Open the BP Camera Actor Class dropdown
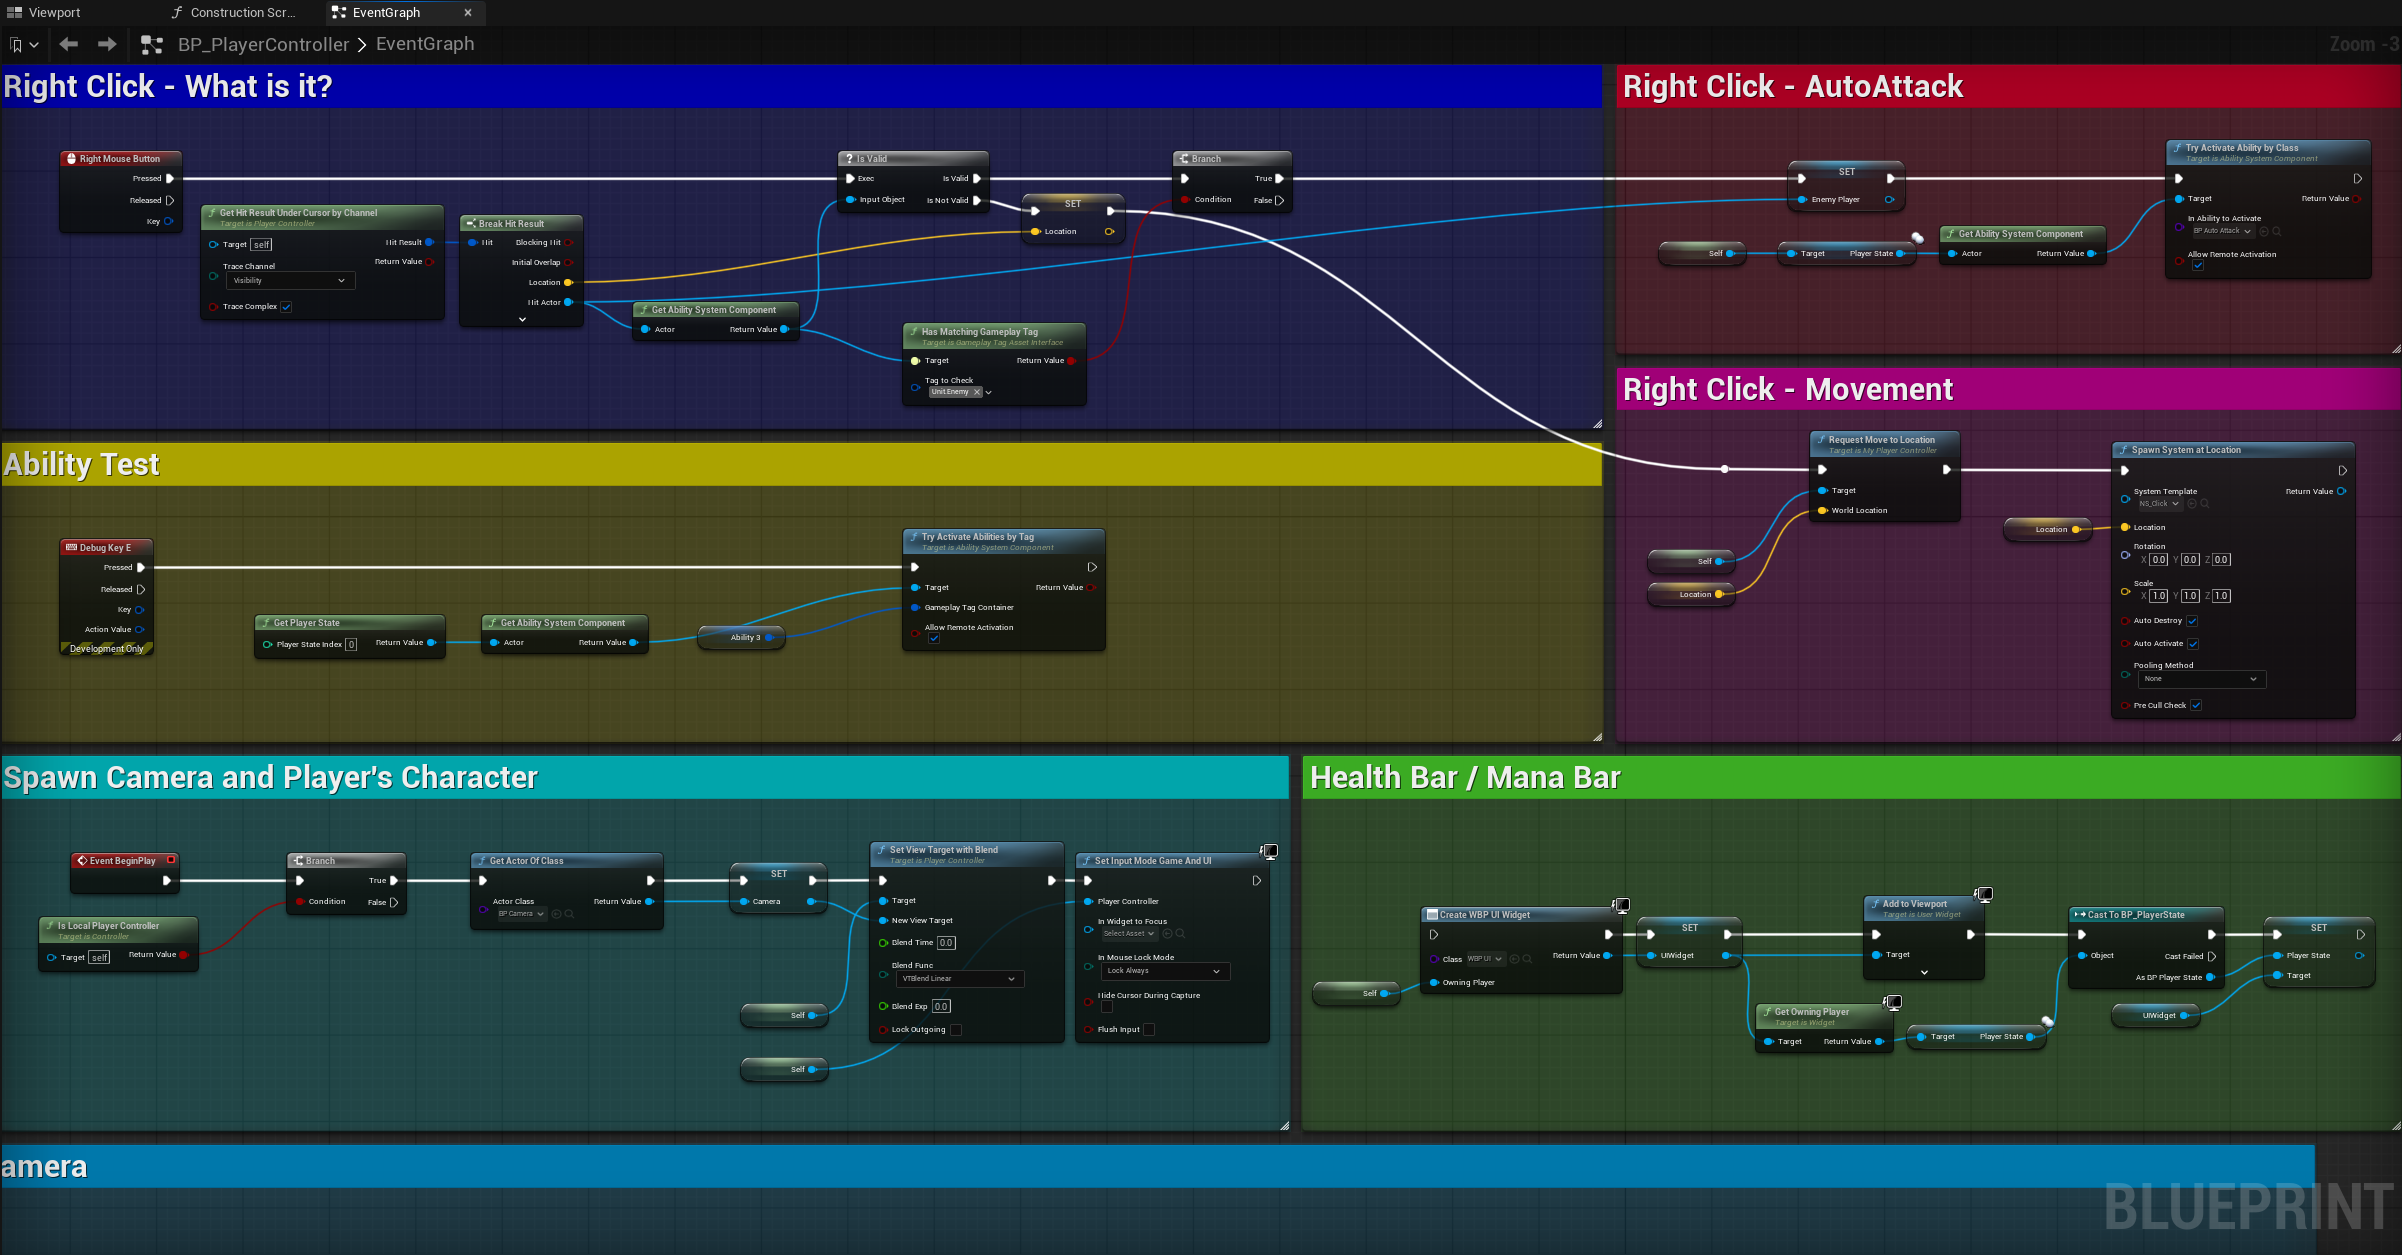Image resolution: width=2402 pixels, height=1255 pixels. coord(521,914)
